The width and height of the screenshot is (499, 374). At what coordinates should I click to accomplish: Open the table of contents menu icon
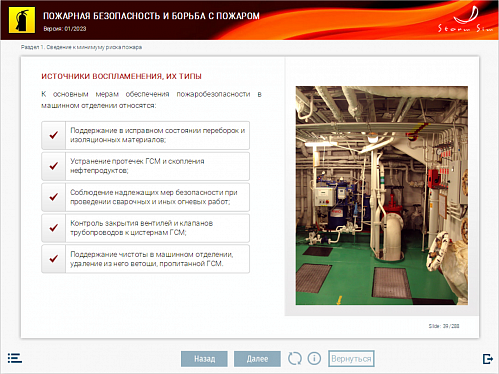point(15,358)
